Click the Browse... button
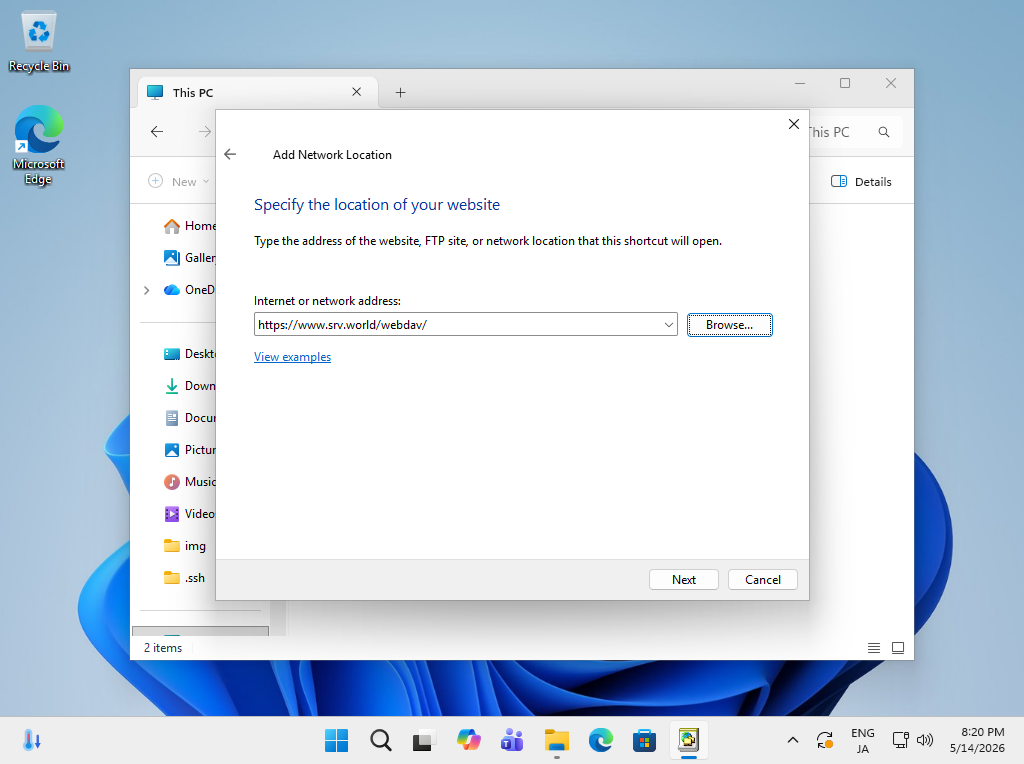This screenshot has height=764, width=1024. 729,325
